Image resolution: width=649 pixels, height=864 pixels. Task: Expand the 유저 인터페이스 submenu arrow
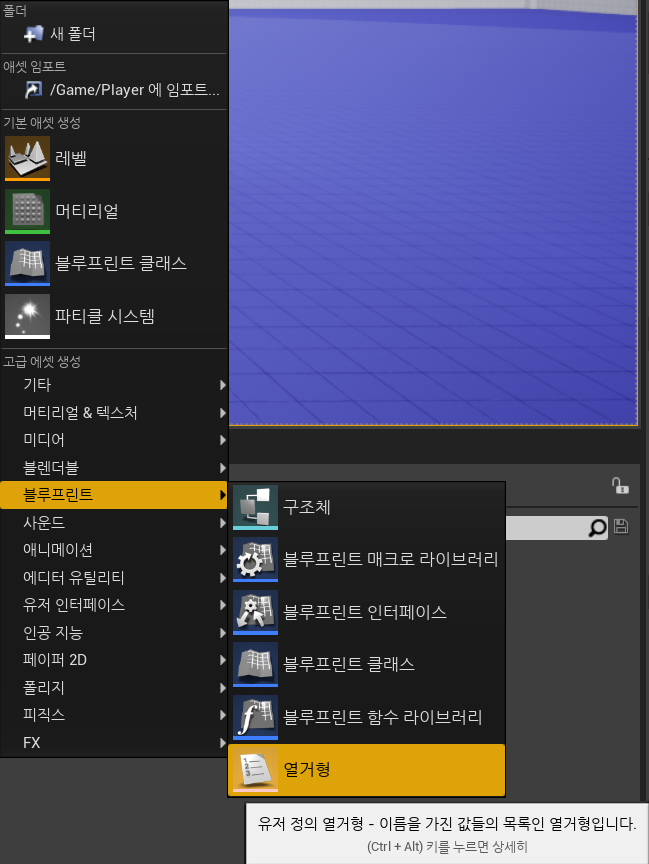223,605
